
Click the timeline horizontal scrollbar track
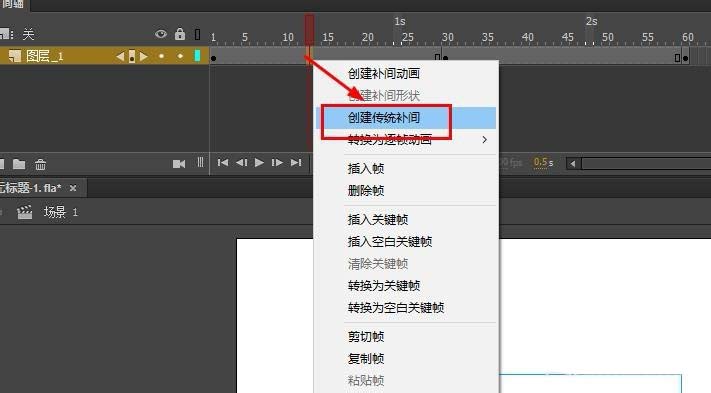646,164
